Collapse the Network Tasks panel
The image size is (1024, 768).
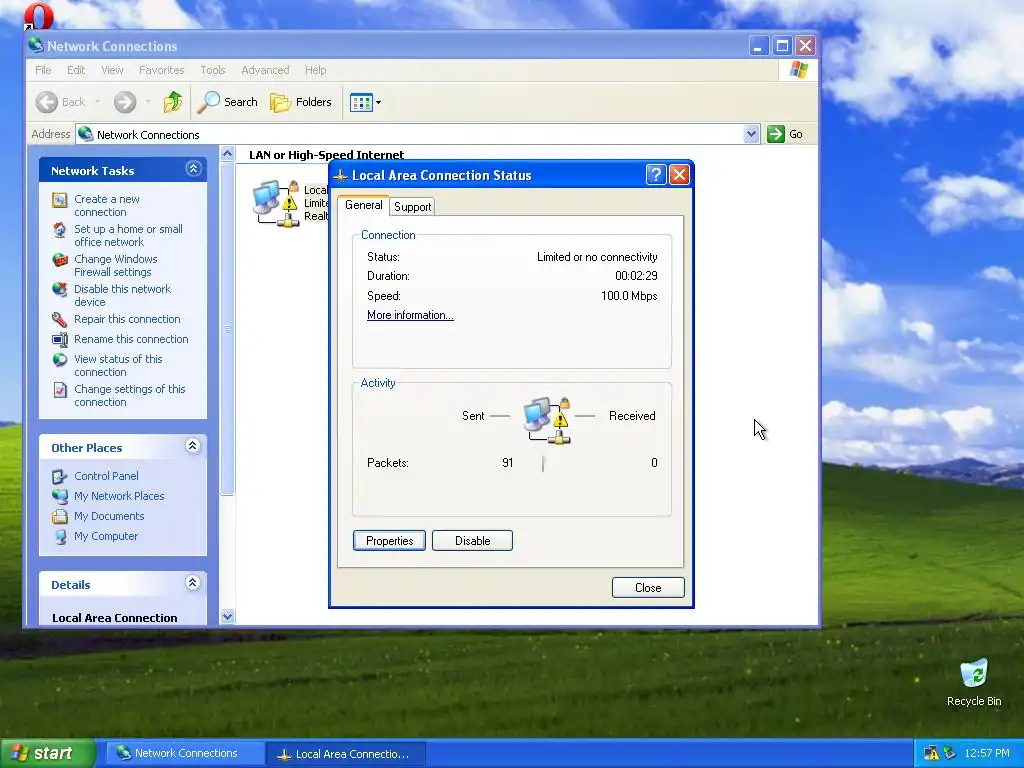coord(193,169)
